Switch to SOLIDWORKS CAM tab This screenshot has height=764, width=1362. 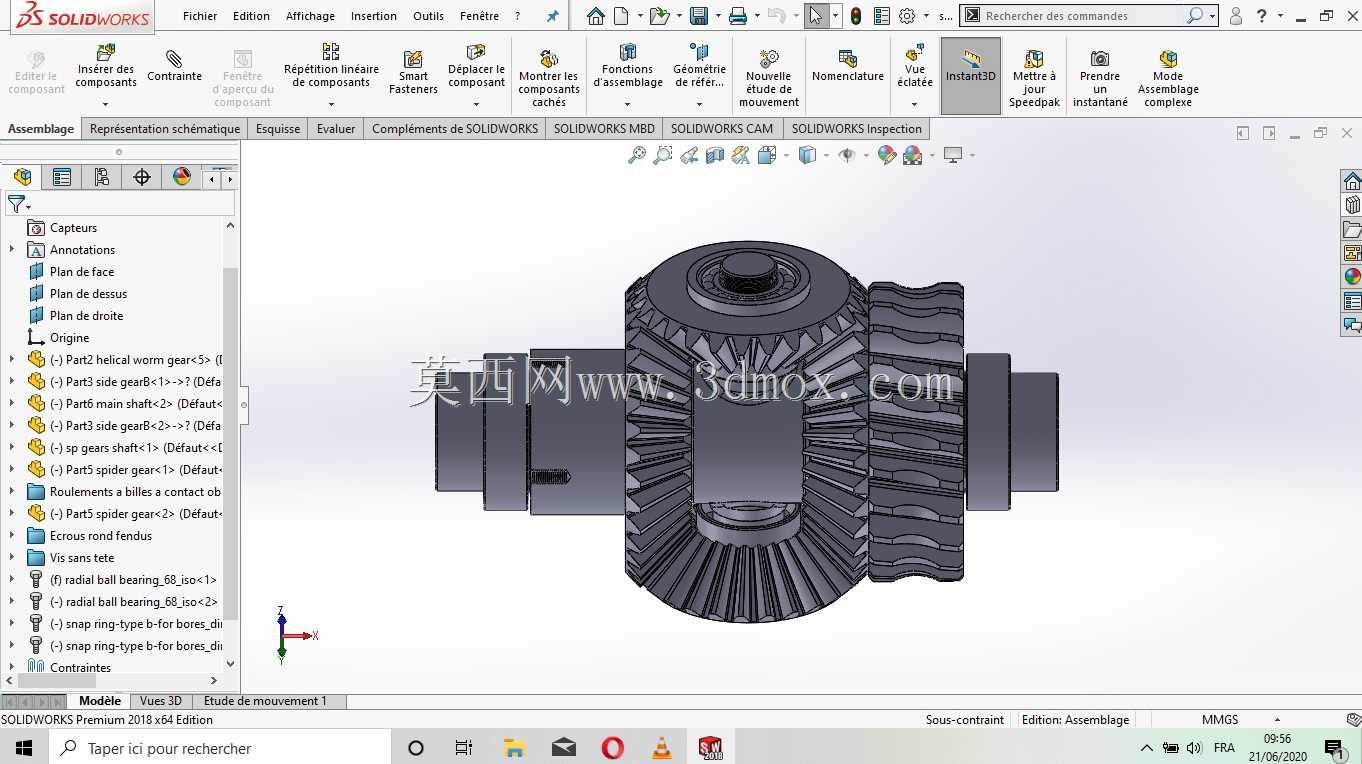[x=722, y=129]
